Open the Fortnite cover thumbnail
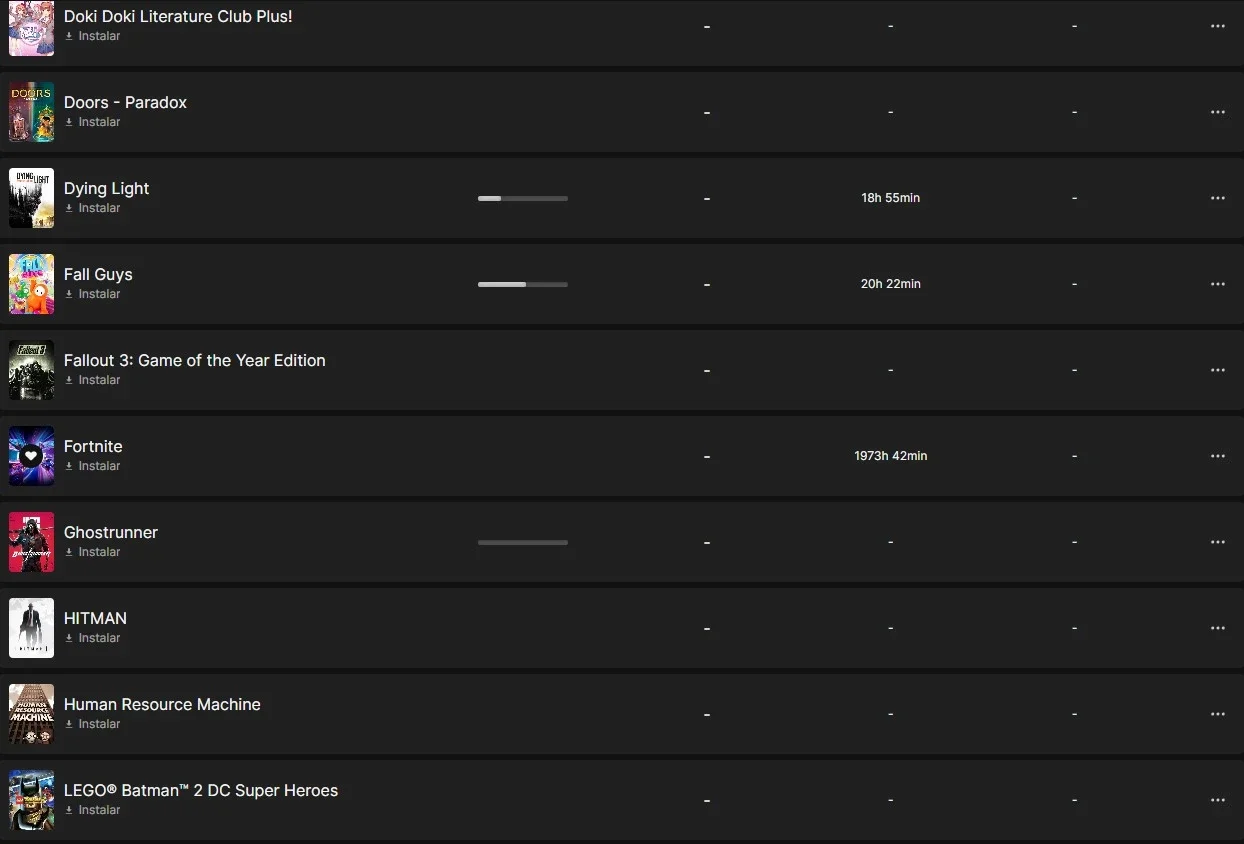This screenshot has height=844, width=1244. [31, 456]
